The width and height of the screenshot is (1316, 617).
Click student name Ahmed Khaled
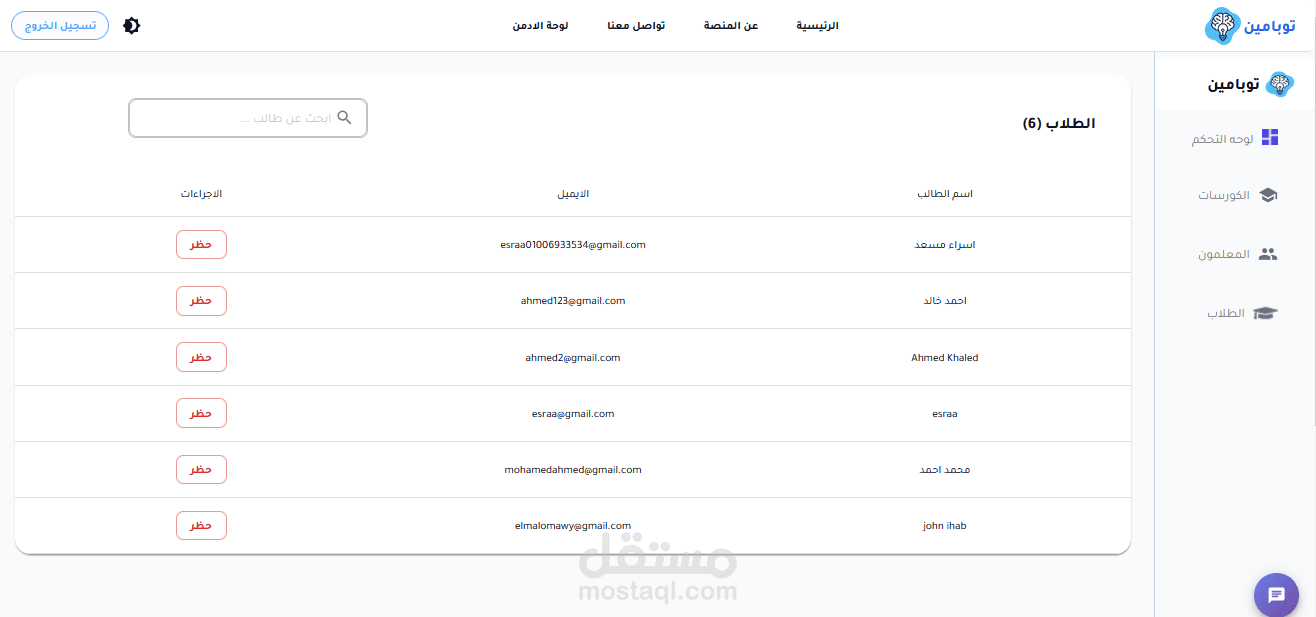point(945,357)
